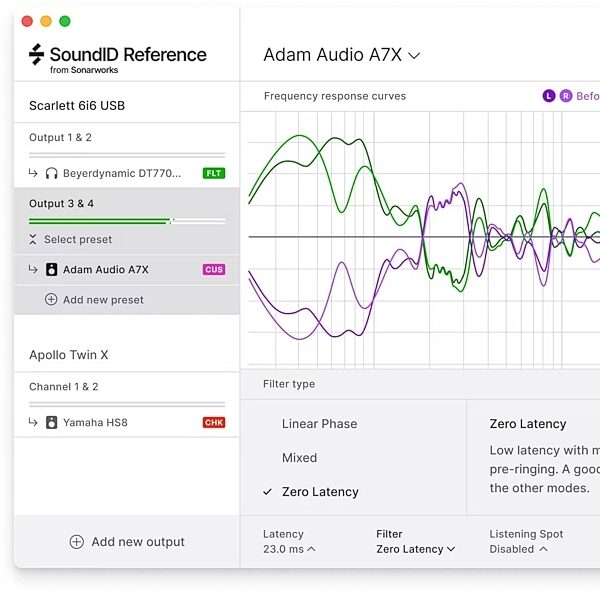This screenshot has height=594, width=600.
Task: Click the FLT badge on Beyerdynamic preset
Action: 214,173
